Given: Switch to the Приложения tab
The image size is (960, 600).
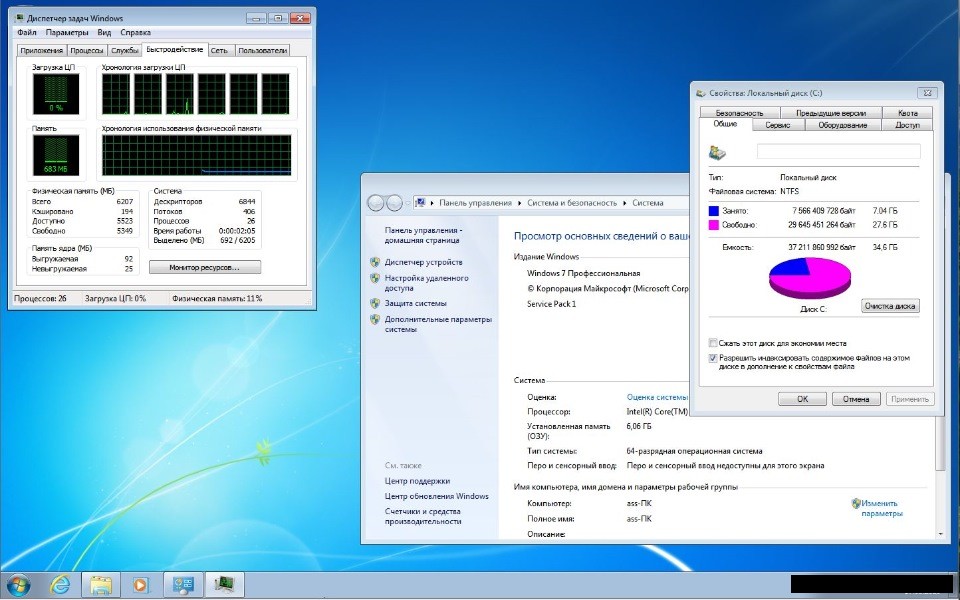Looking at the screenshot, I should pos(42,51).
